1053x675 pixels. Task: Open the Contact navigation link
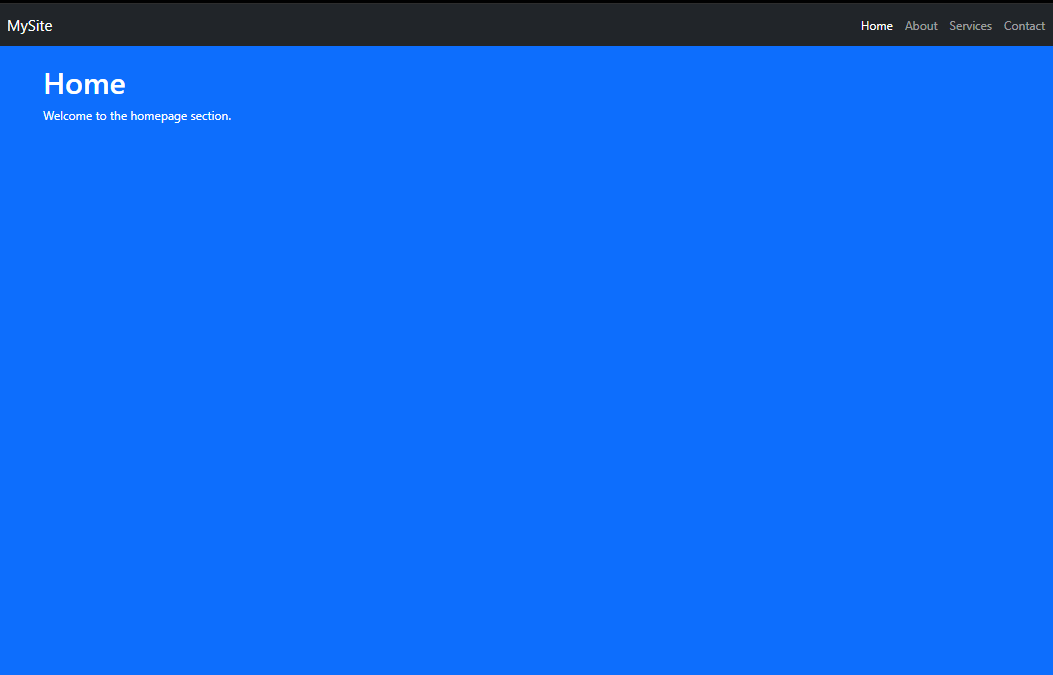tap(1024, 26)
